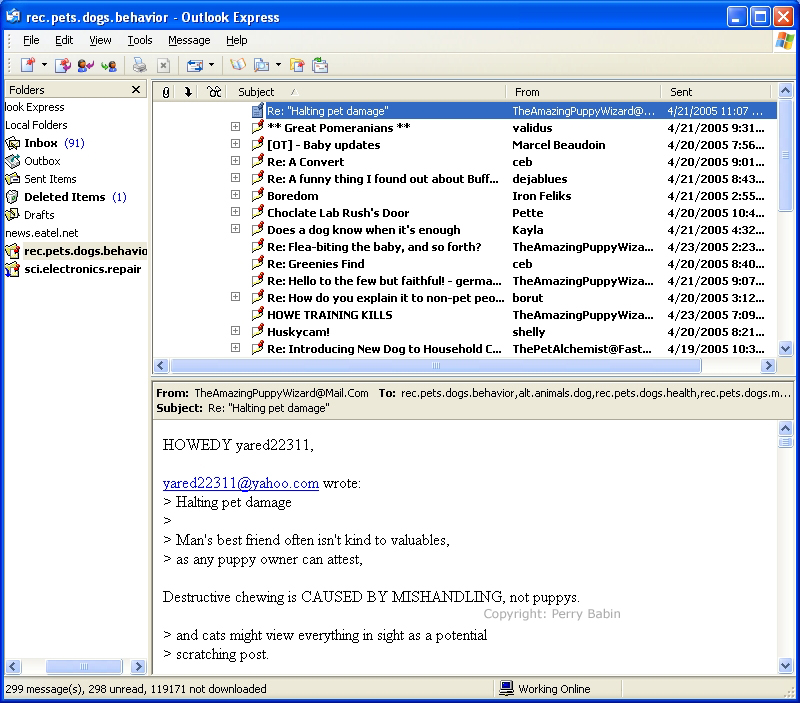Viewport: 800px width, 703px height.
Task: Open the File menu
Action: [31, 40]
